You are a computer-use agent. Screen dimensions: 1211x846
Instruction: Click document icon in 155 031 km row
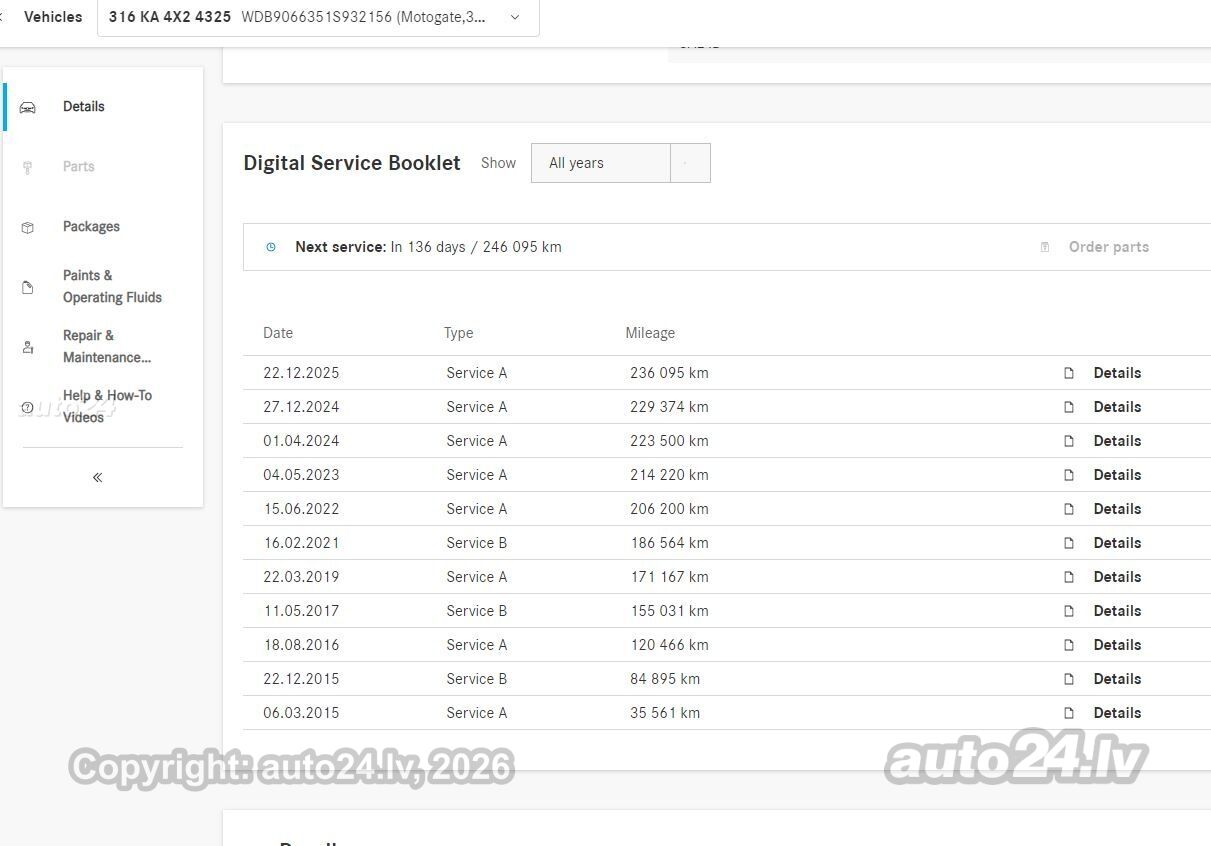(1069, 611)
